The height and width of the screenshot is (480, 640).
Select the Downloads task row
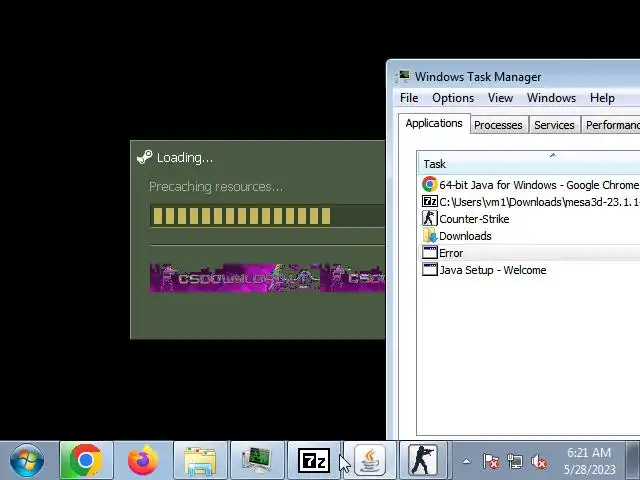[530, 236]
